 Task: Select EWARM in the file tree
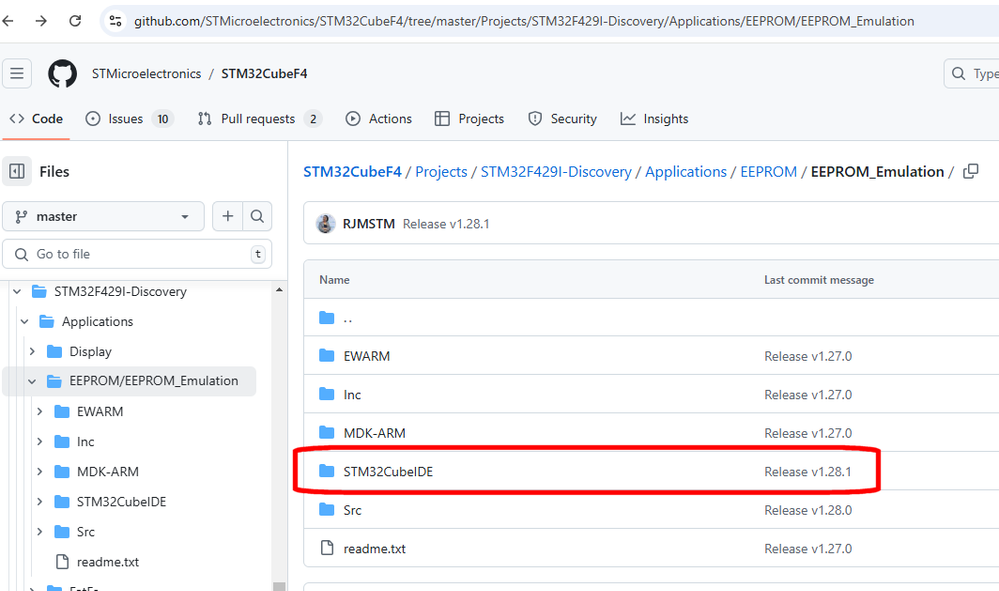[x=100, y=412]
